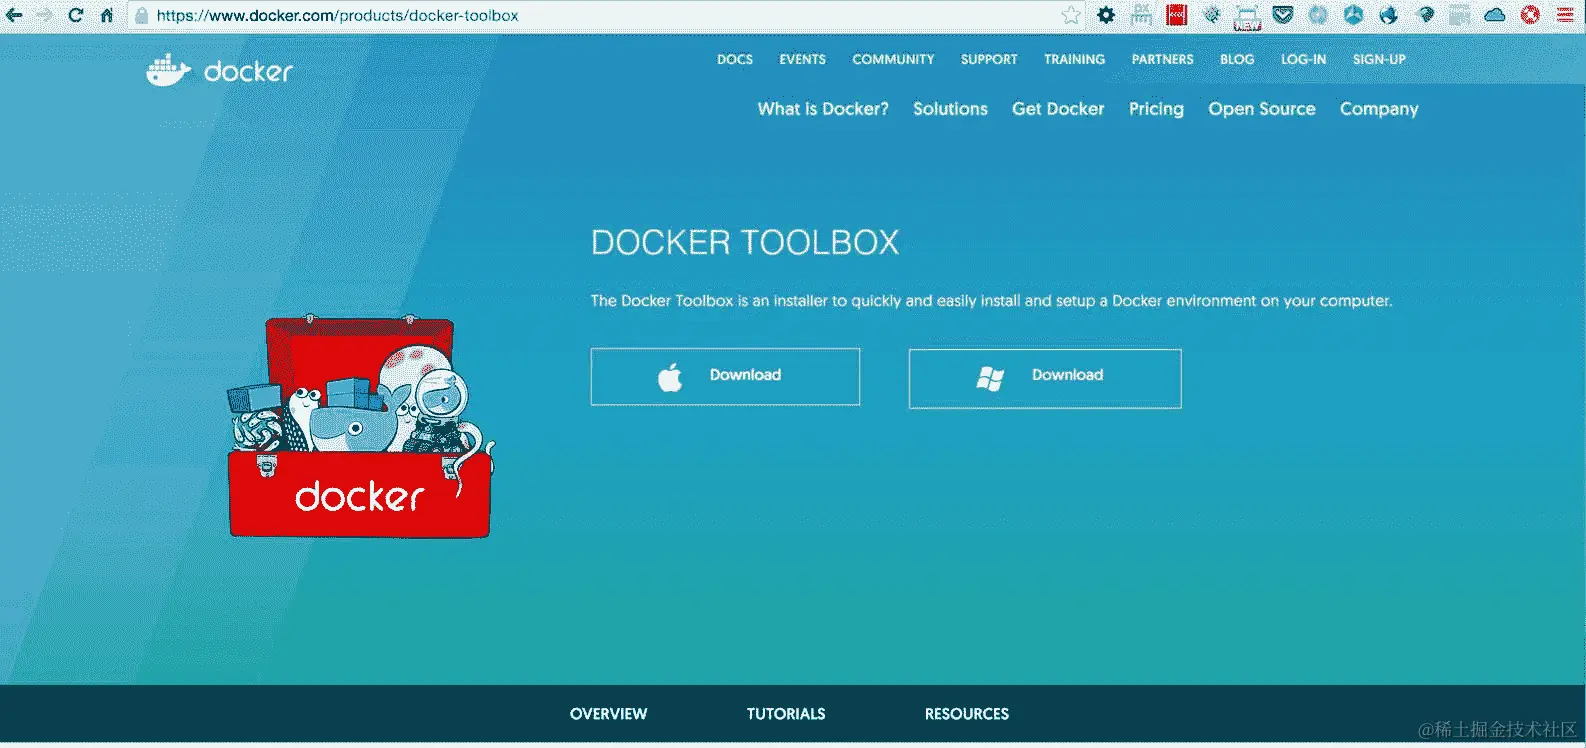Image resolution: width=1586 pixels, height=748 pixels.
Task: Click the browser forward arrow
Action: pos(45,15)
